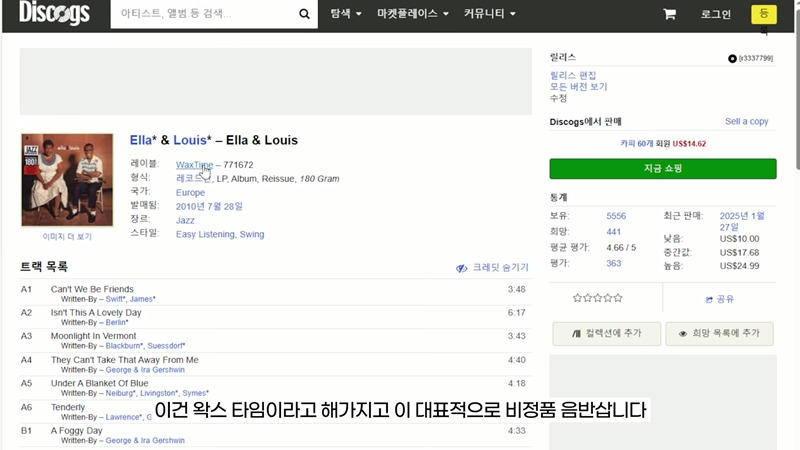The image size is (800, 450).
Task: Click the A Foggy Day track title
Action: coord(77,431)
